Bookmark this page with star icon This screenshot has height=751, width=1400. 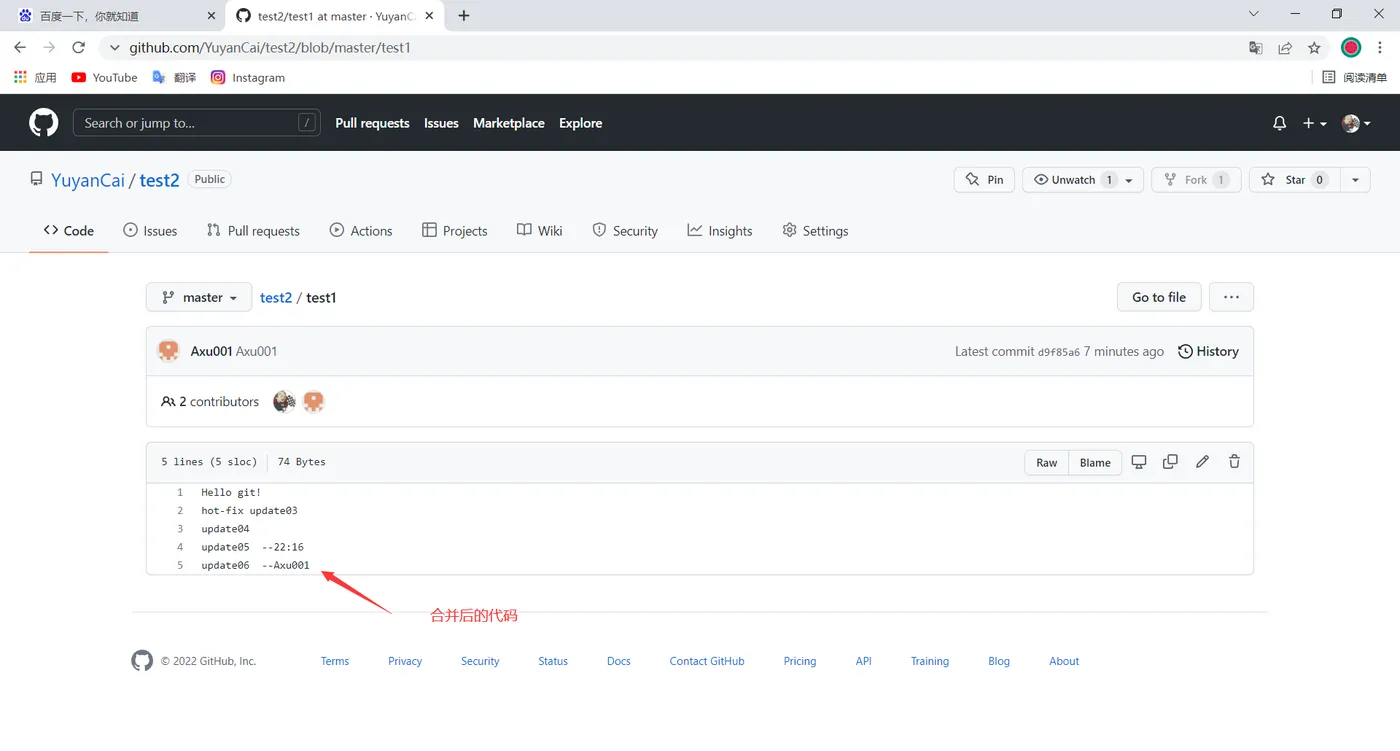(1314, 47)
